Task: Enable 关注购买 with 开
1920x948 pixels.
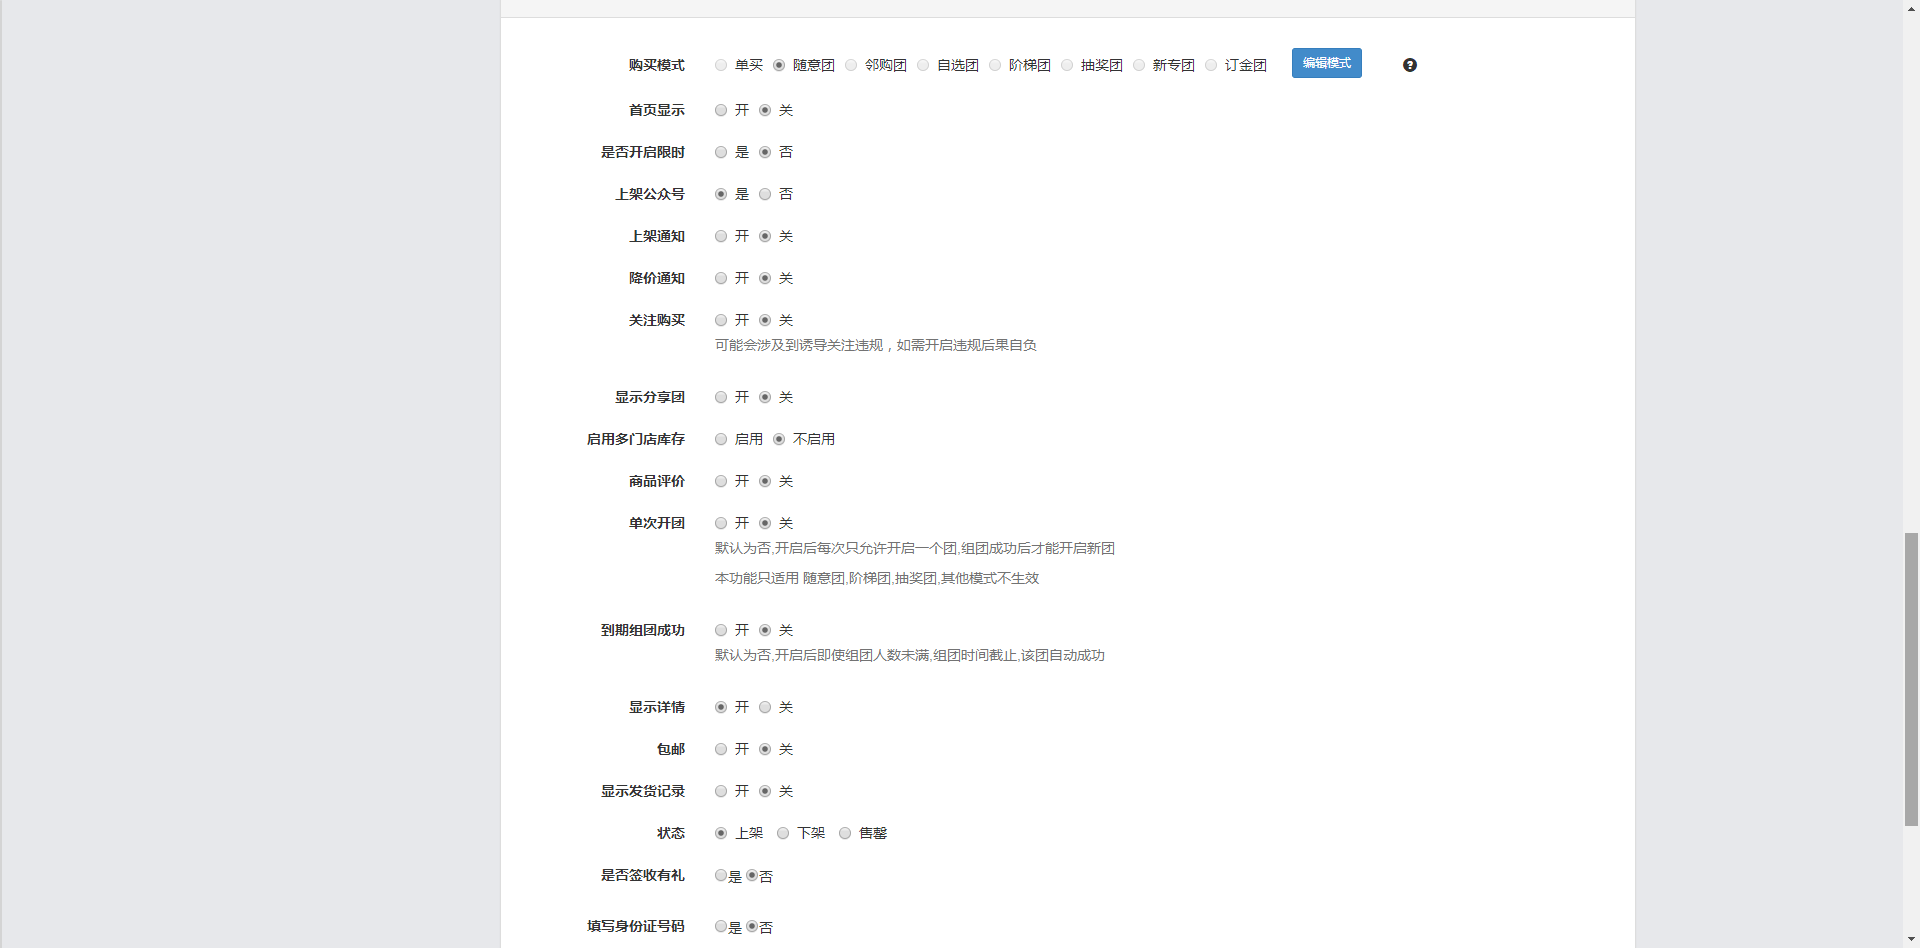Action: coord(721,320)
